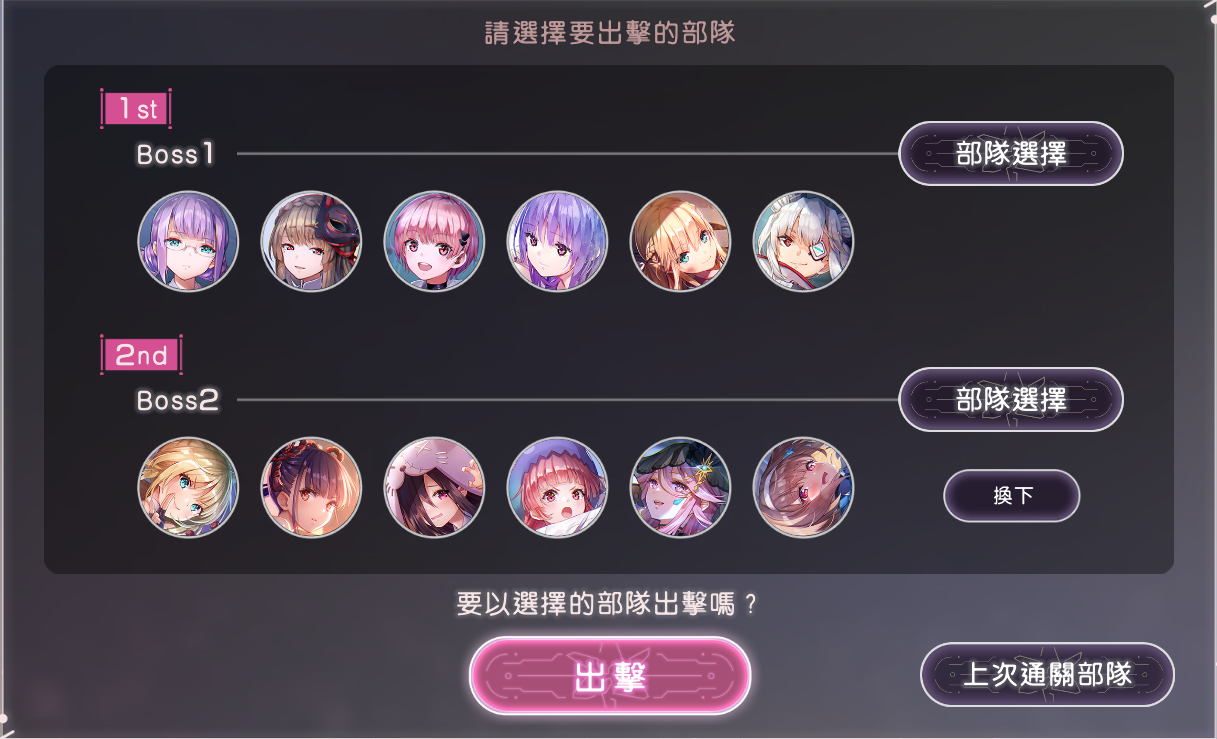Select the purple-haired girl with glasses portrait
Viewport: 1217px width, 739px height.
coord(188,241)
